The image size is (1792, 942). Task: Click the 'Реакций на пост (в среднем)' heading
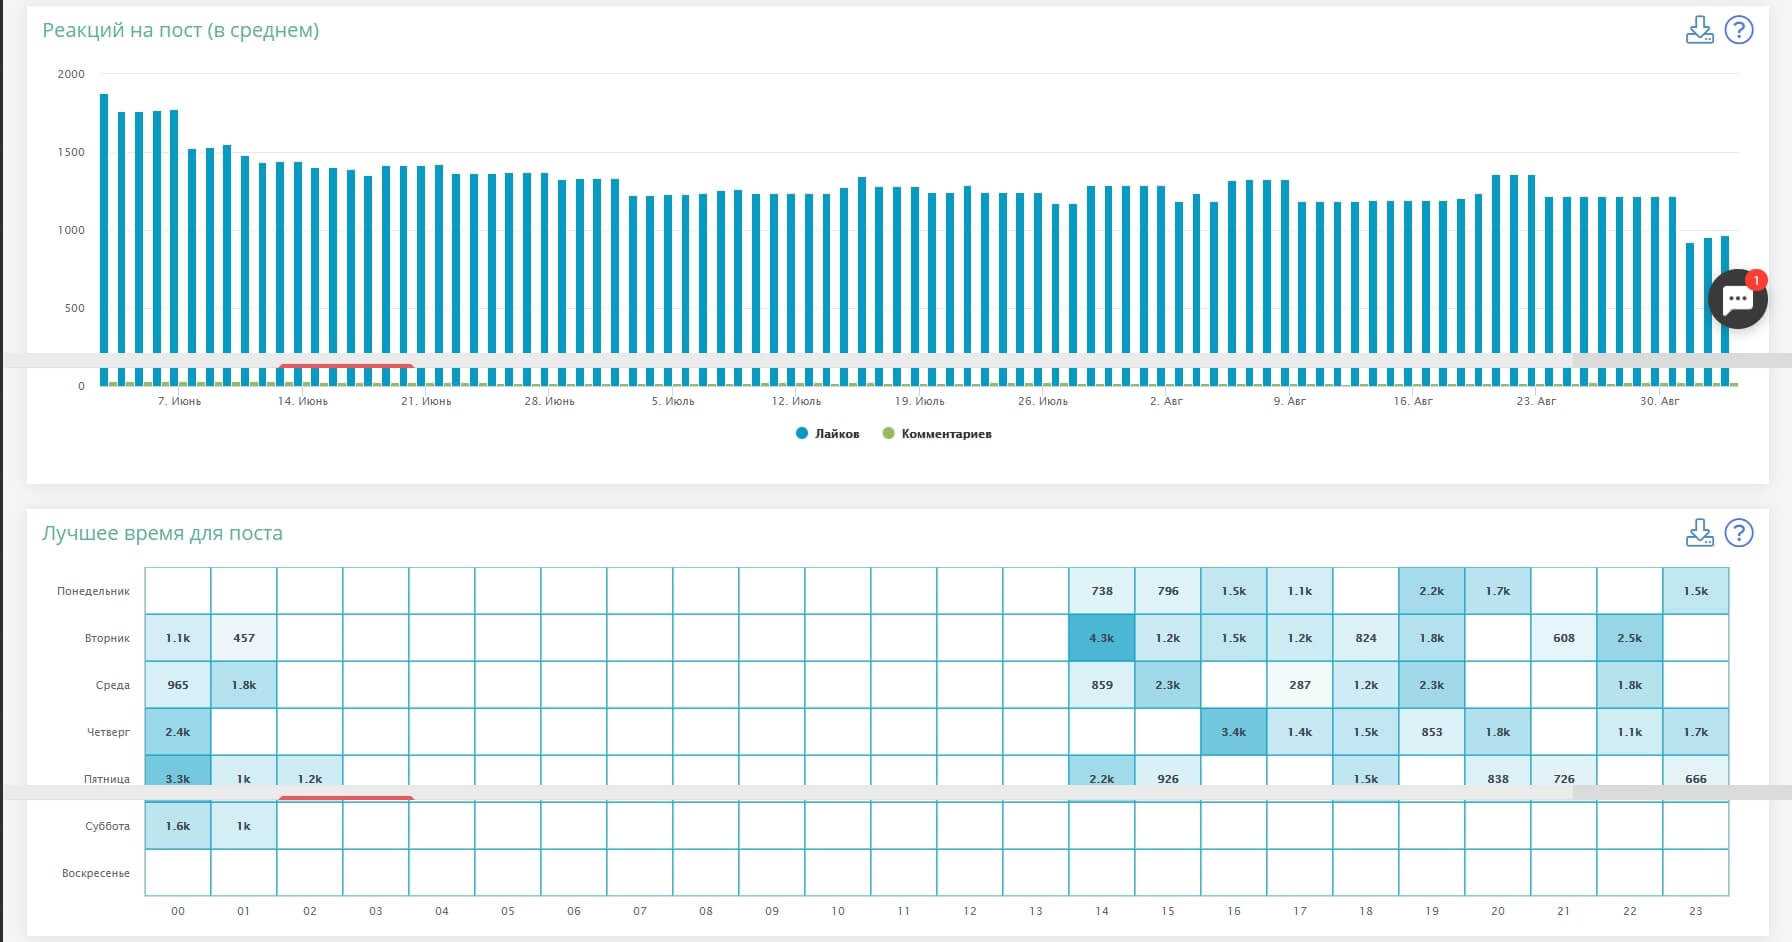click(181, 30)
